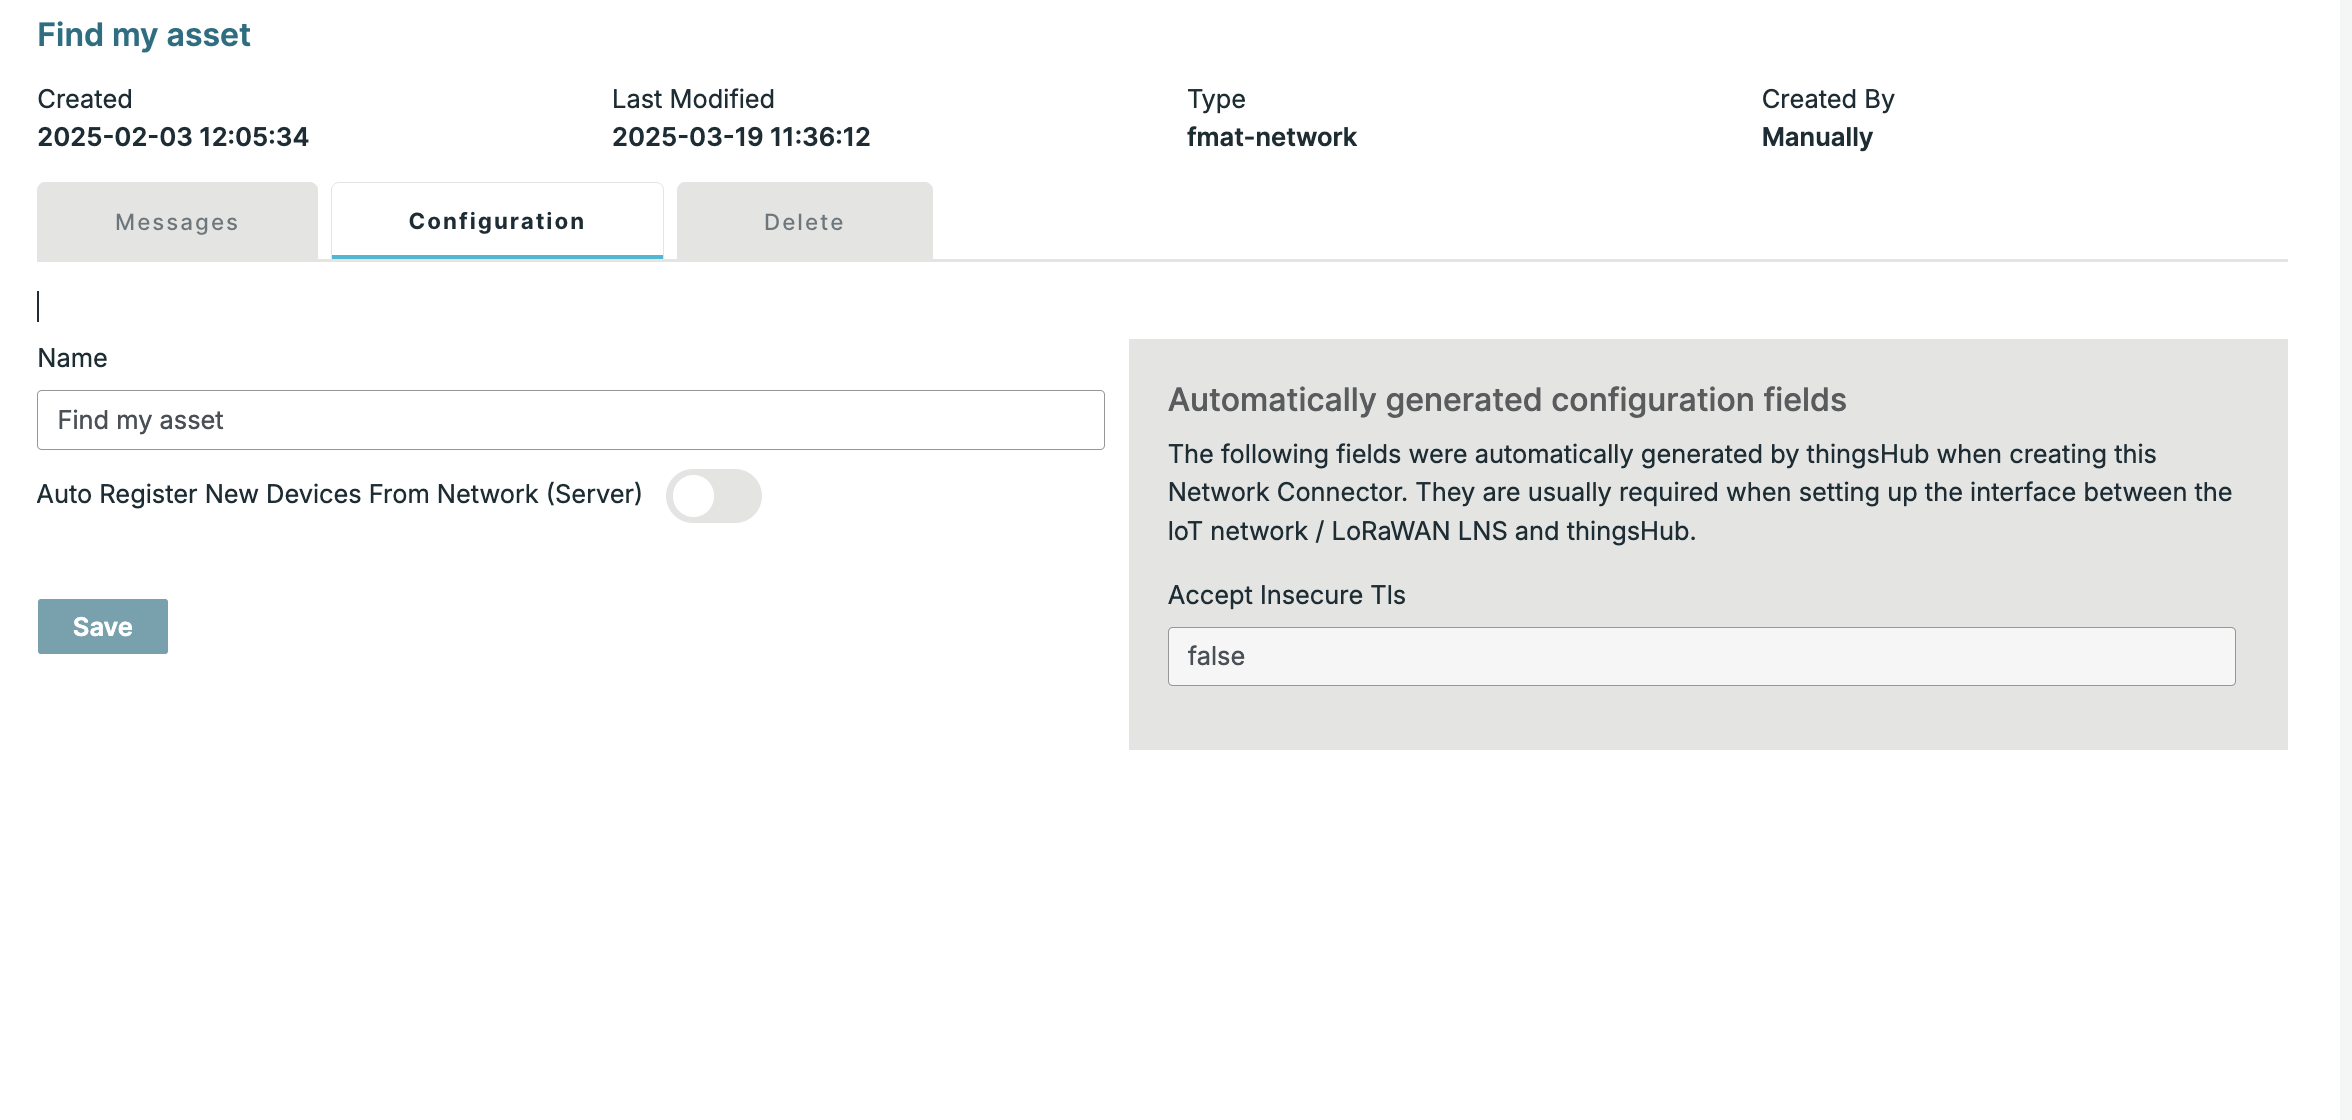This screenshot has width=2352, height=1120.
Task: Click the 'Manually' Created By value
Action: click(x=1816, y=137)
